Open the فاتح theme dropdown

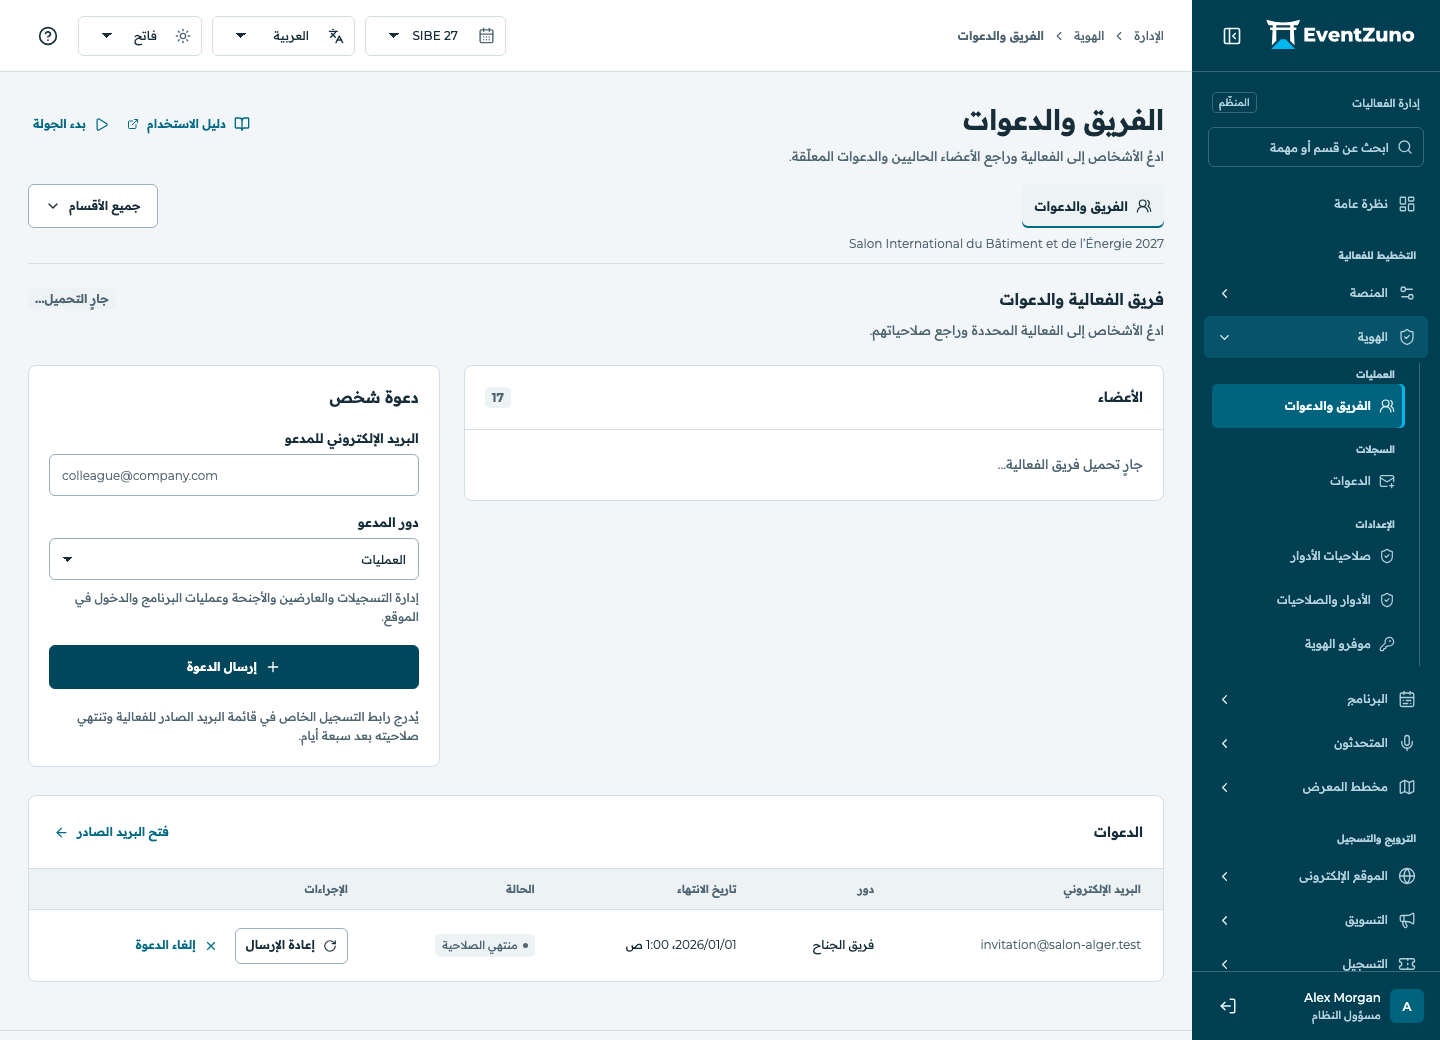pos(140,36)
